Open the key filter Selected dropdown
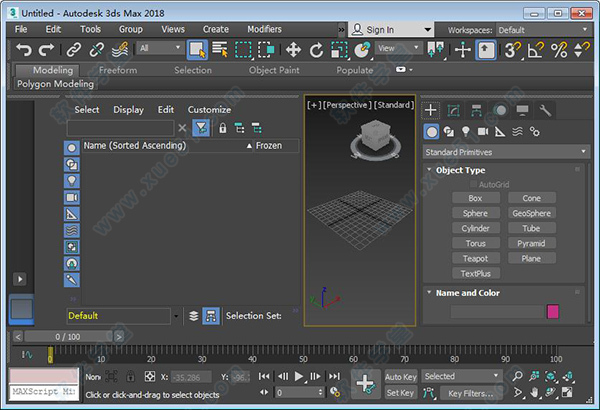Image resolution: width=600 pixels, height=410 pixels. [x=461, y=376]
